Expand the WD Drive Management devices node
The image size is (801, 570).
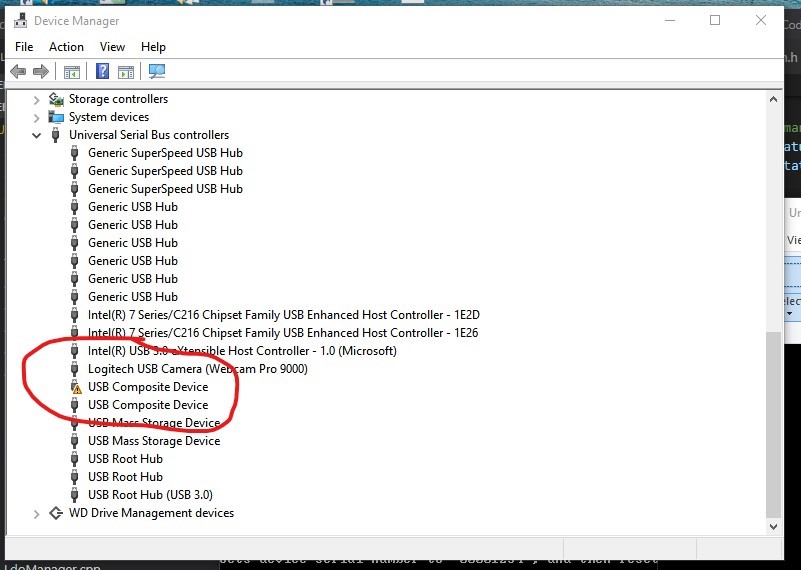[x=36, y=514]
